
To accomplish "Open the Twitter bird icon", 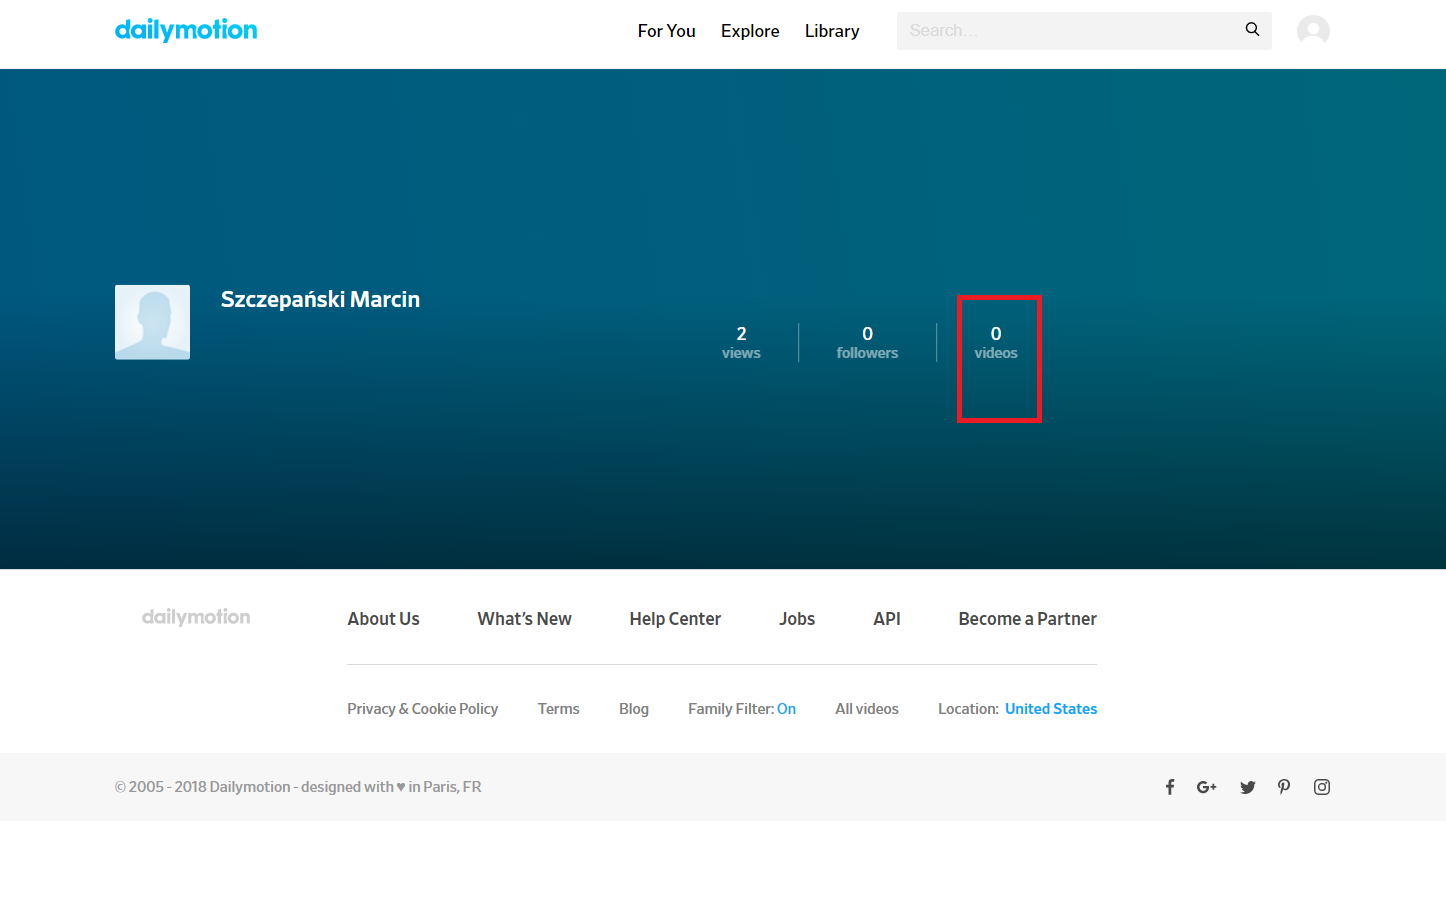I will (x=1248, y=787).
